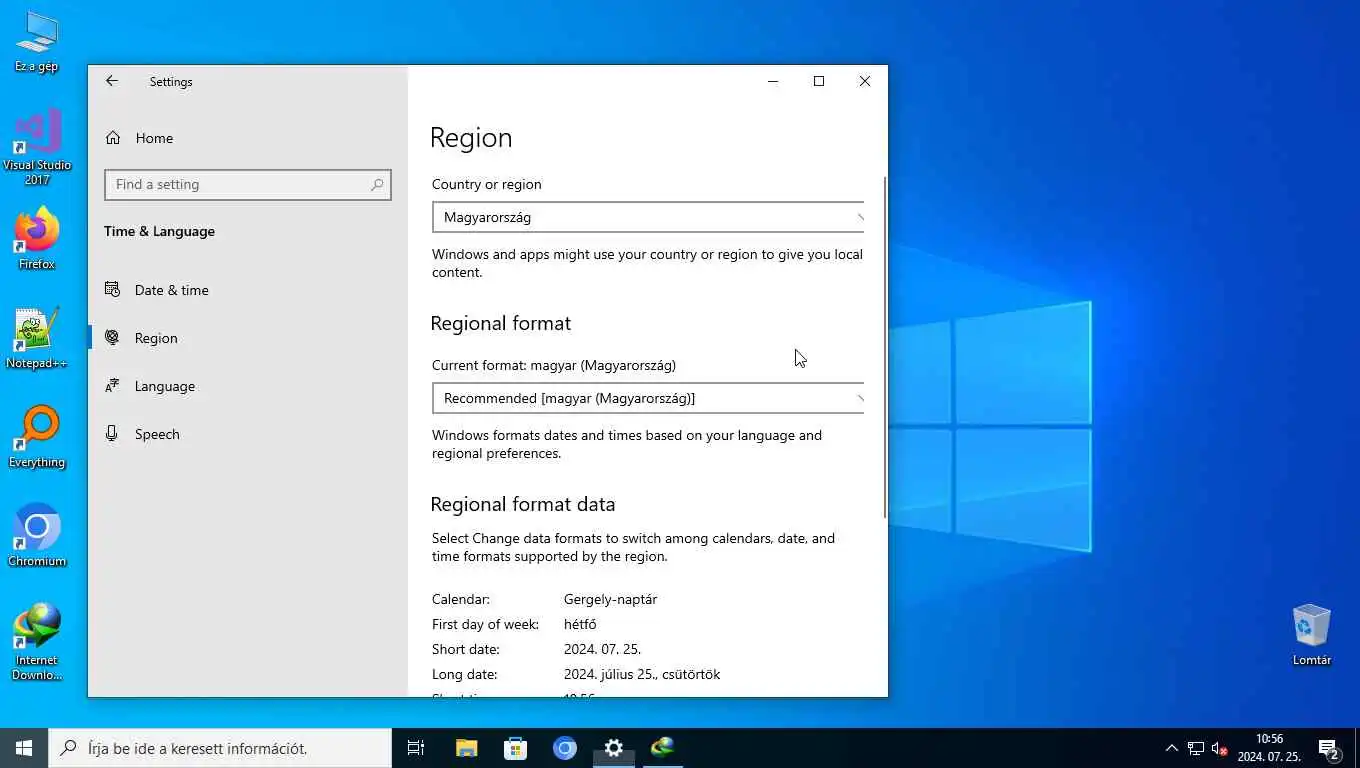Open the Windows Start menu

[24, 748]
